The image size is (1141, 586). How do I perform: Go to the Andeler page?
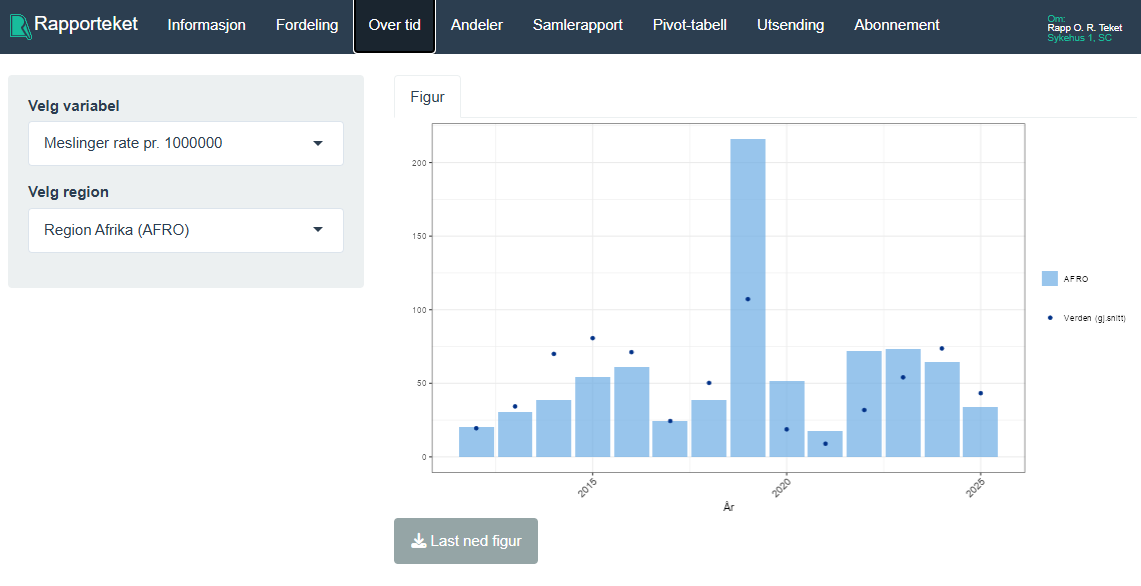(x=477, y=25)
